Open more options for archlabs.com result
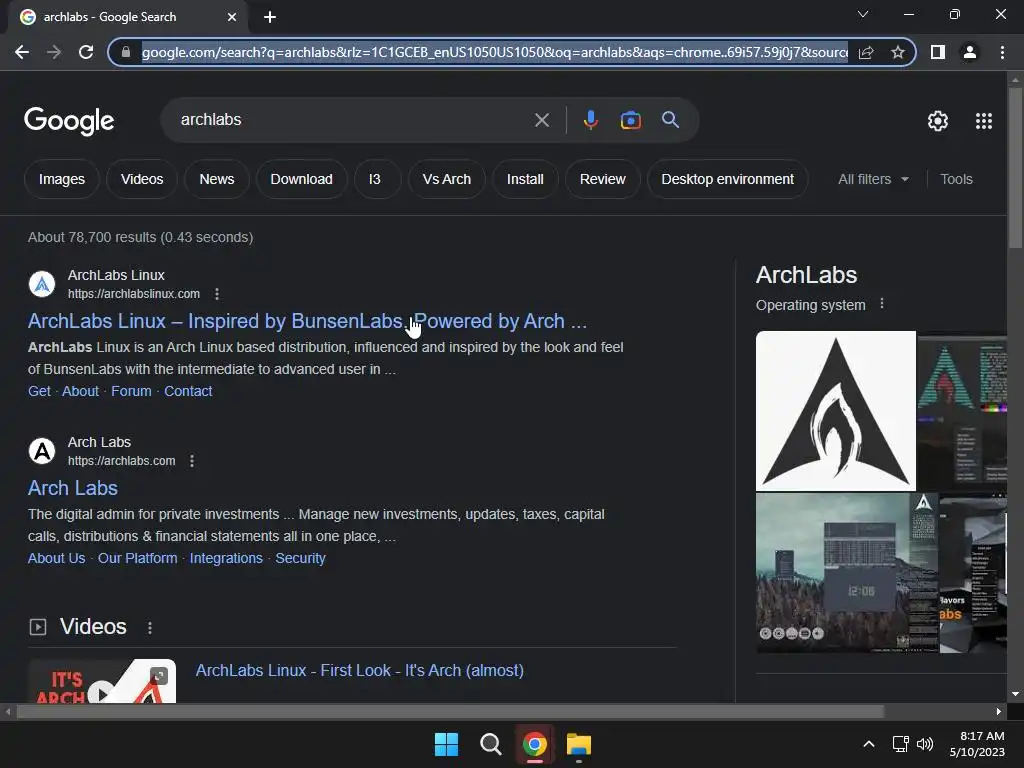Image resolution: width=1024 pixels, height=768 pixels. click(191, 461)
